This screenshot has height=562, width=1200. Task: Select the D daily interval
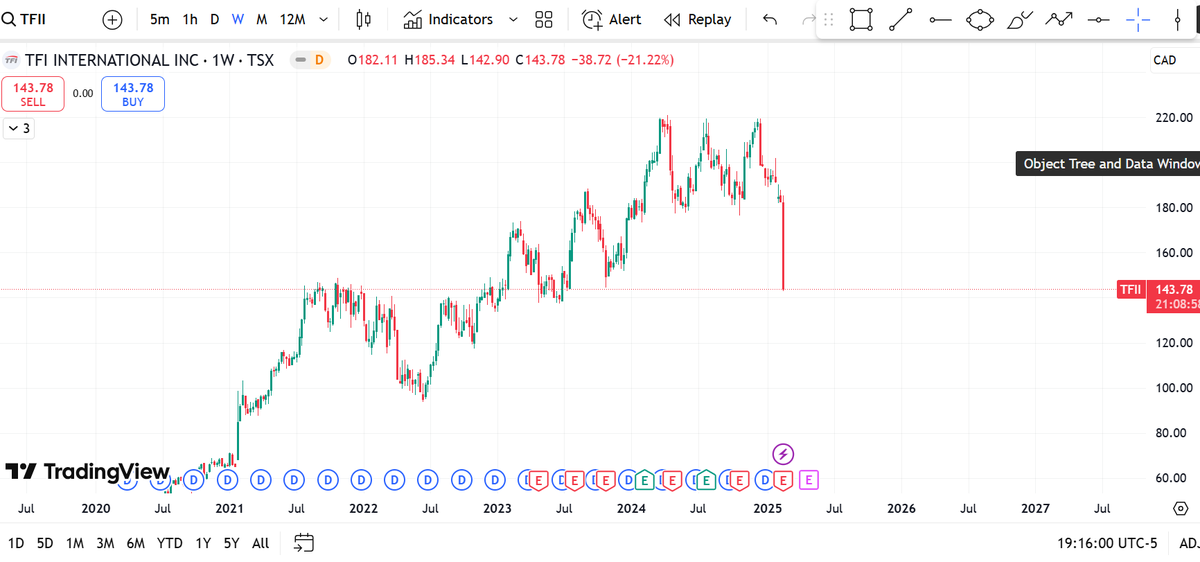pyautogui.click(x=214, y=19)
